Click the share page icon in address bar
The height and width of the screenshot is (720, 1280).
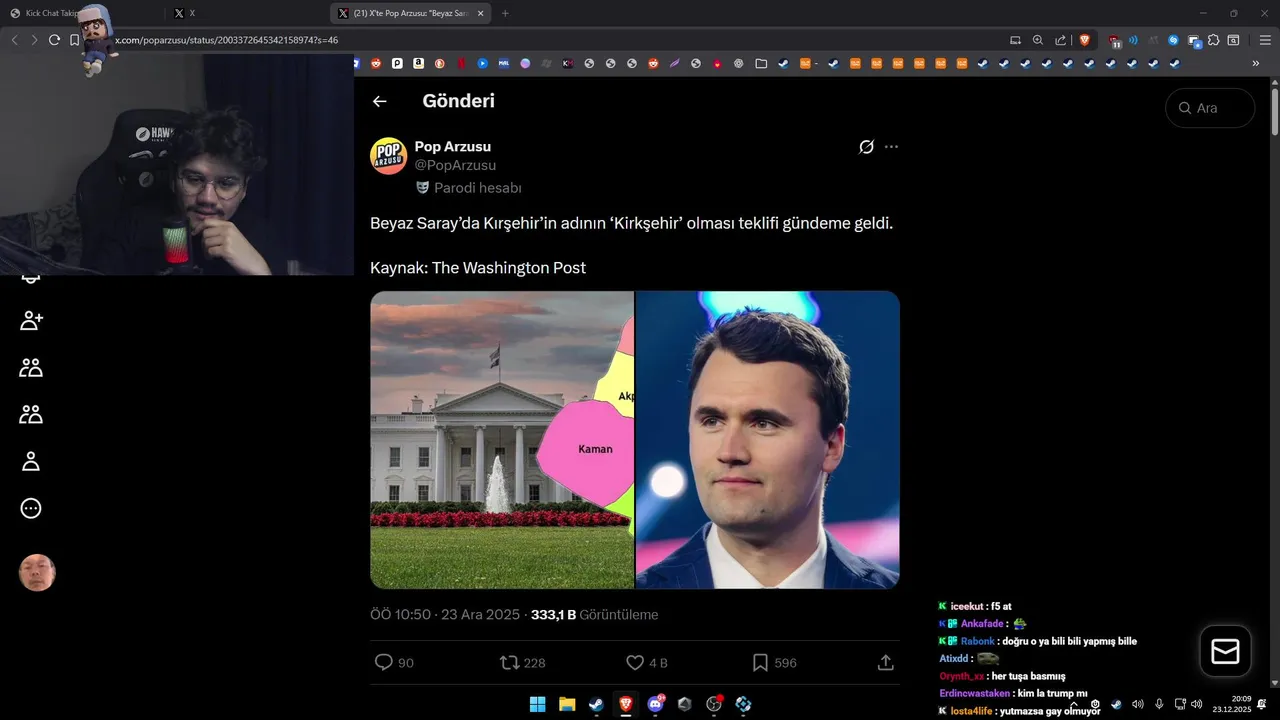(x=1060, y=40)
